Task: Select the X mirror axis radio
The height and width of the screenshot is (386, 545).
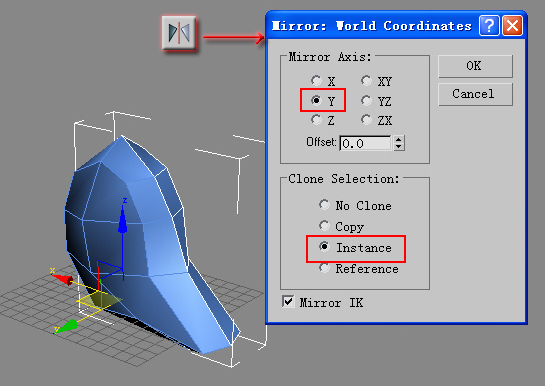Action: [316, 81]
